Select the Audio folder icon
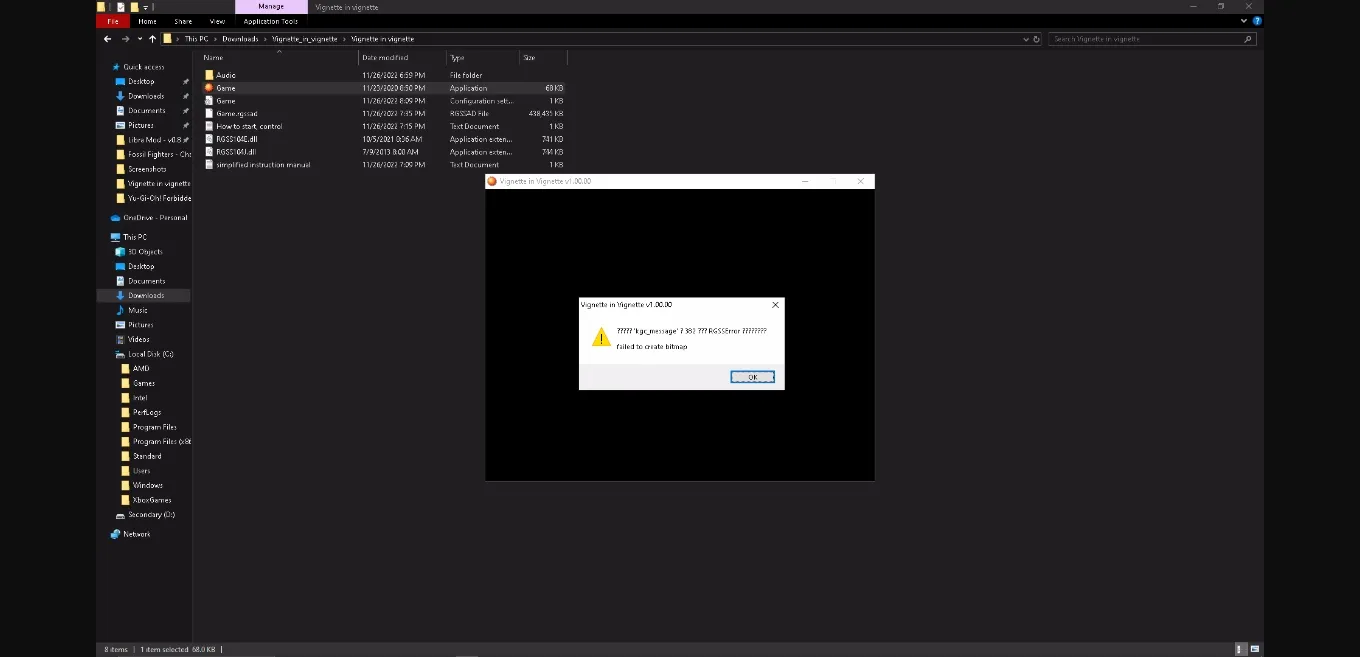Image resolution: width=1360 pixels, height=657 pixels. click(210, 75)
